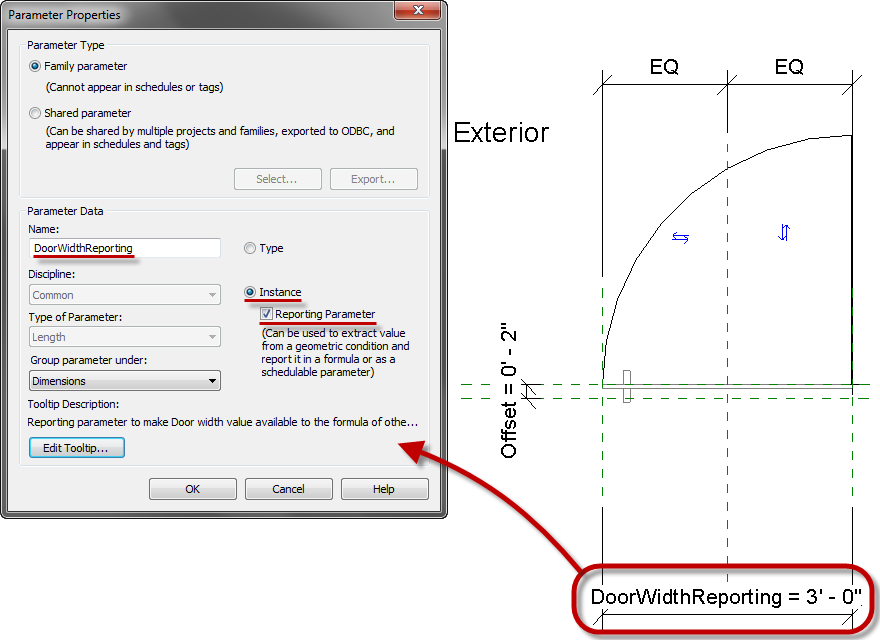The height and width of the screenshot is (640, 880).
Task: Click the Export button
Action: [374, 179]
